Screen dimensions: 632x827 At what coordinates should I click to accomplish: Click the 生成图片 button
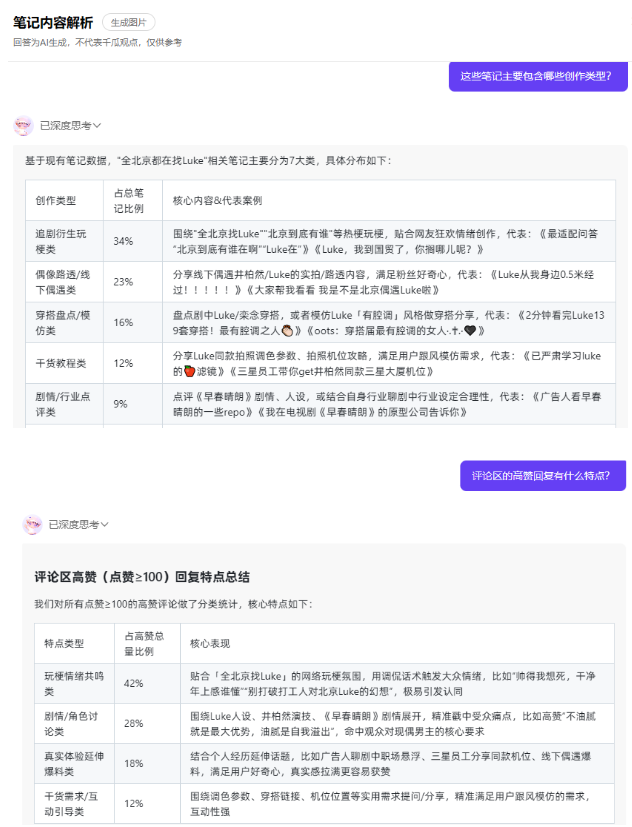[129, 23]
